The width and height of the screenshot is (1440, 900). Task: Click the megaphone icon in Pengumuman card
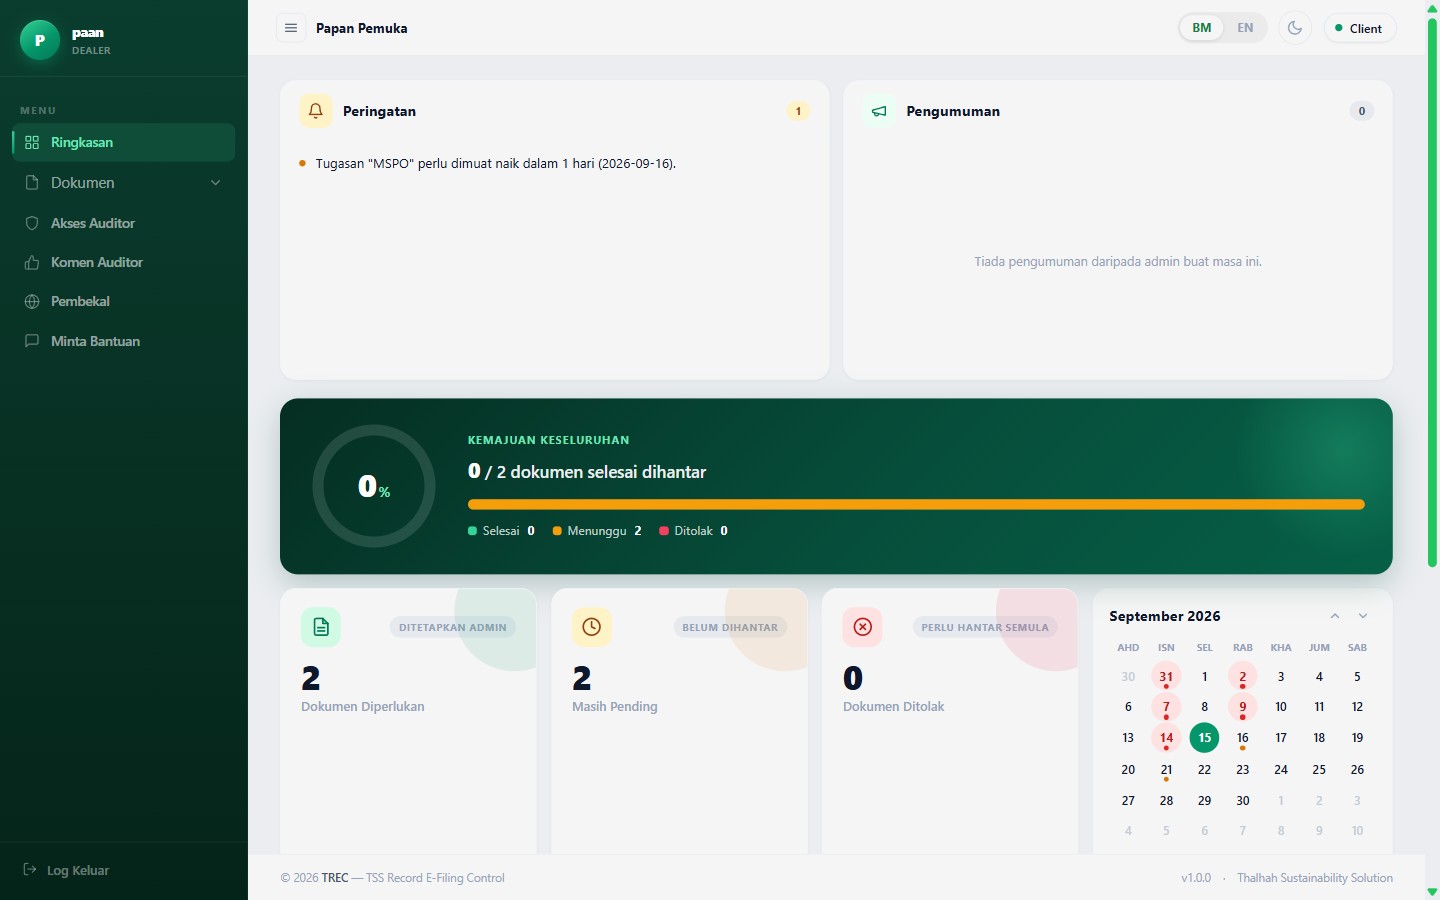(879, 111)
